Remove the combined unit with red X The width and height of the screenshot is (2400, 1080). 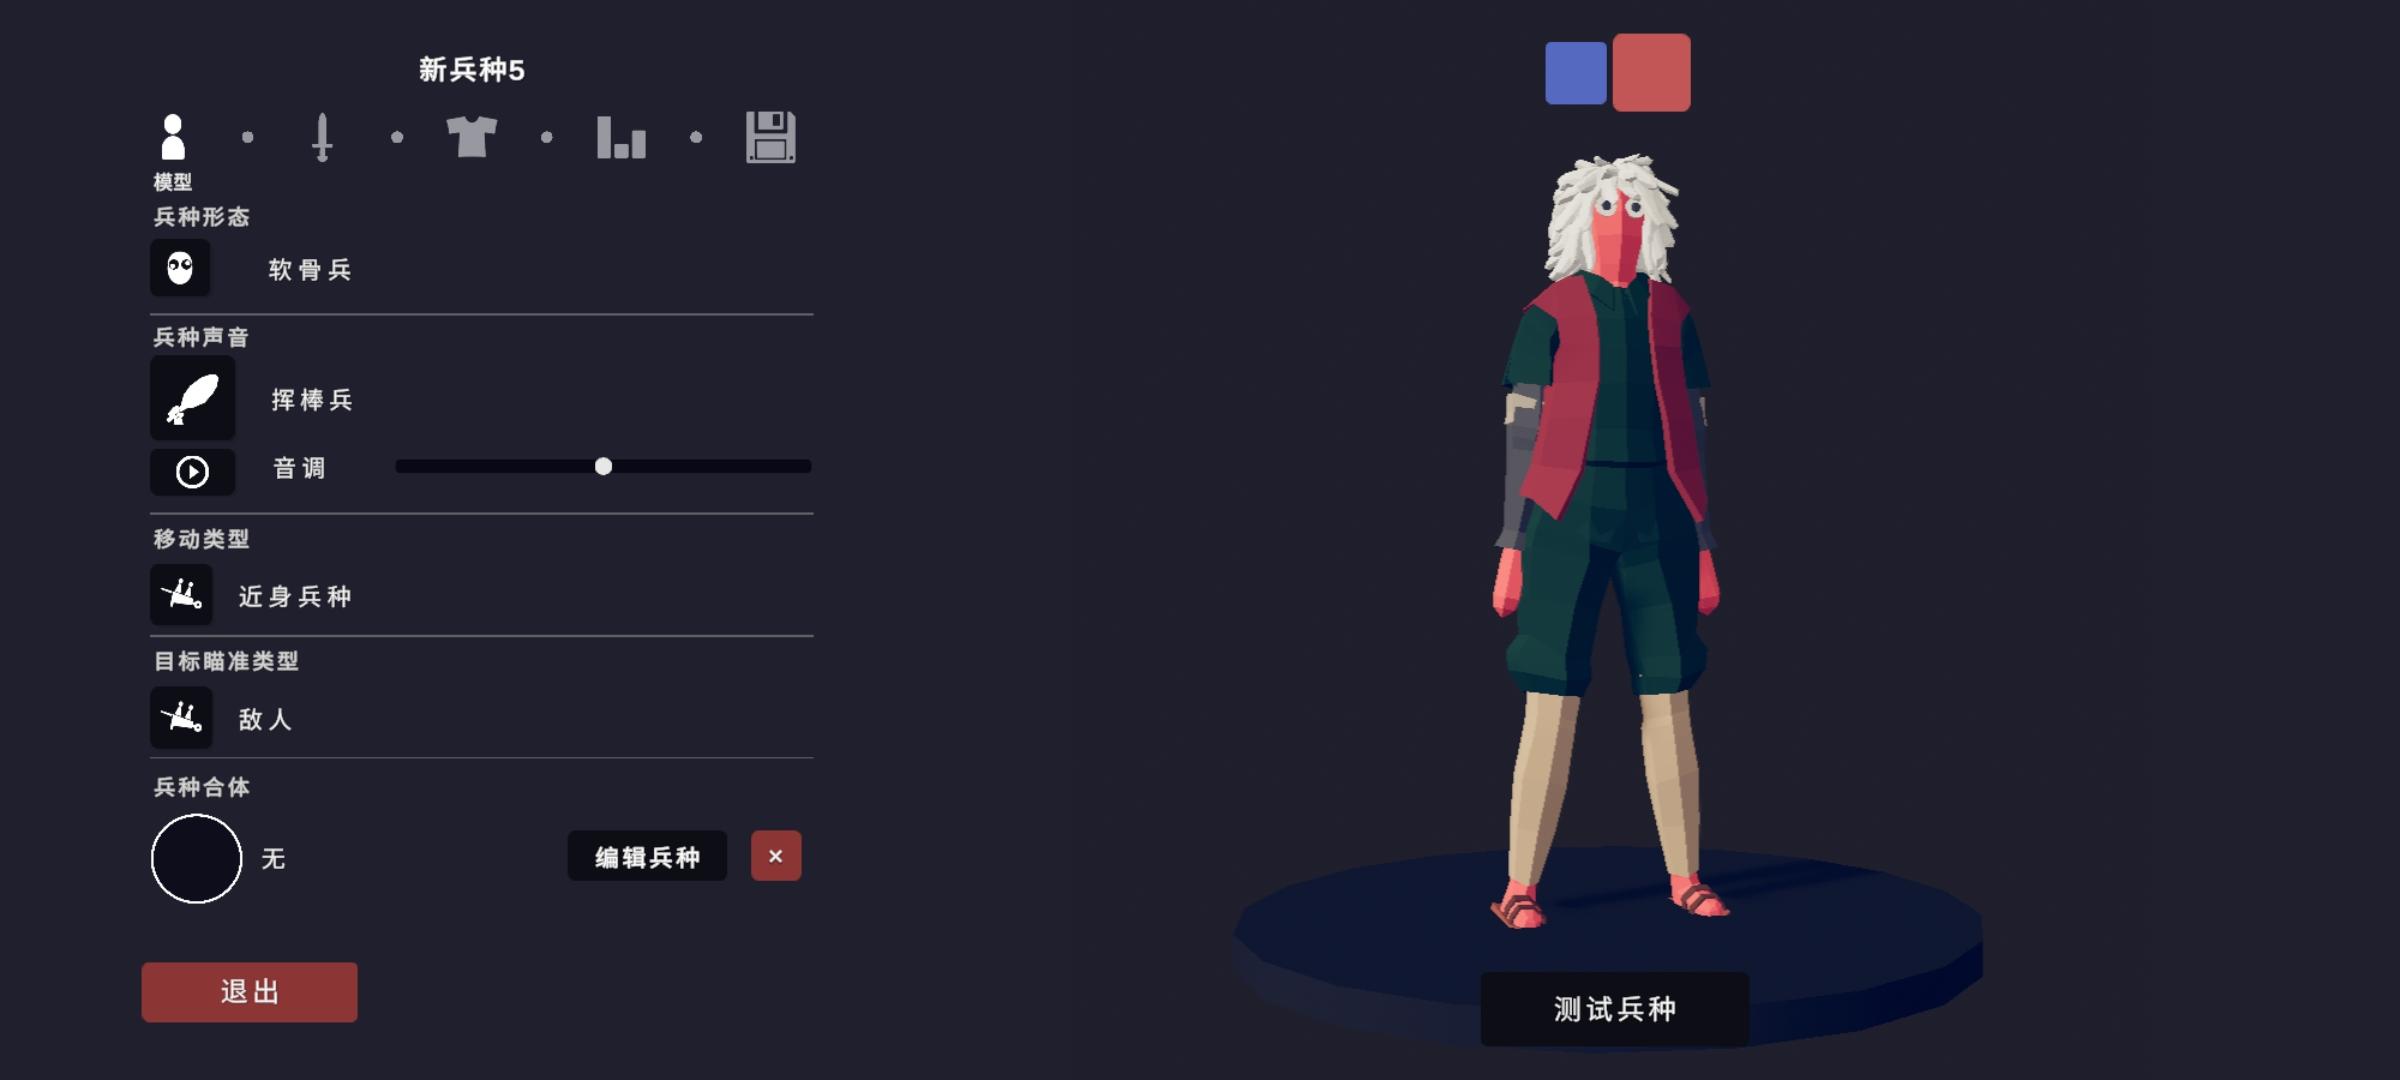pos(776,856)
